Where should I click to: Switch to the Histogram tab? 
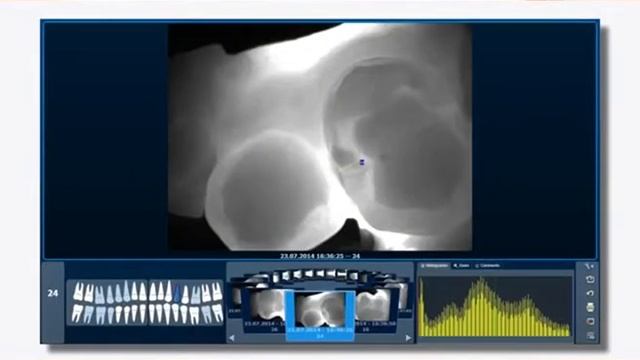click(x=434, y=266)
